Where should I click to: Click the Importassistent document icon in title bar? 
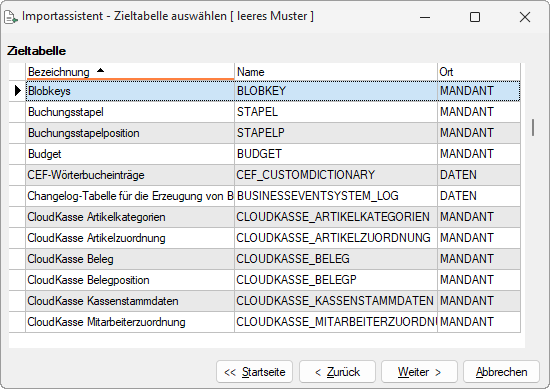coord(11,17)
